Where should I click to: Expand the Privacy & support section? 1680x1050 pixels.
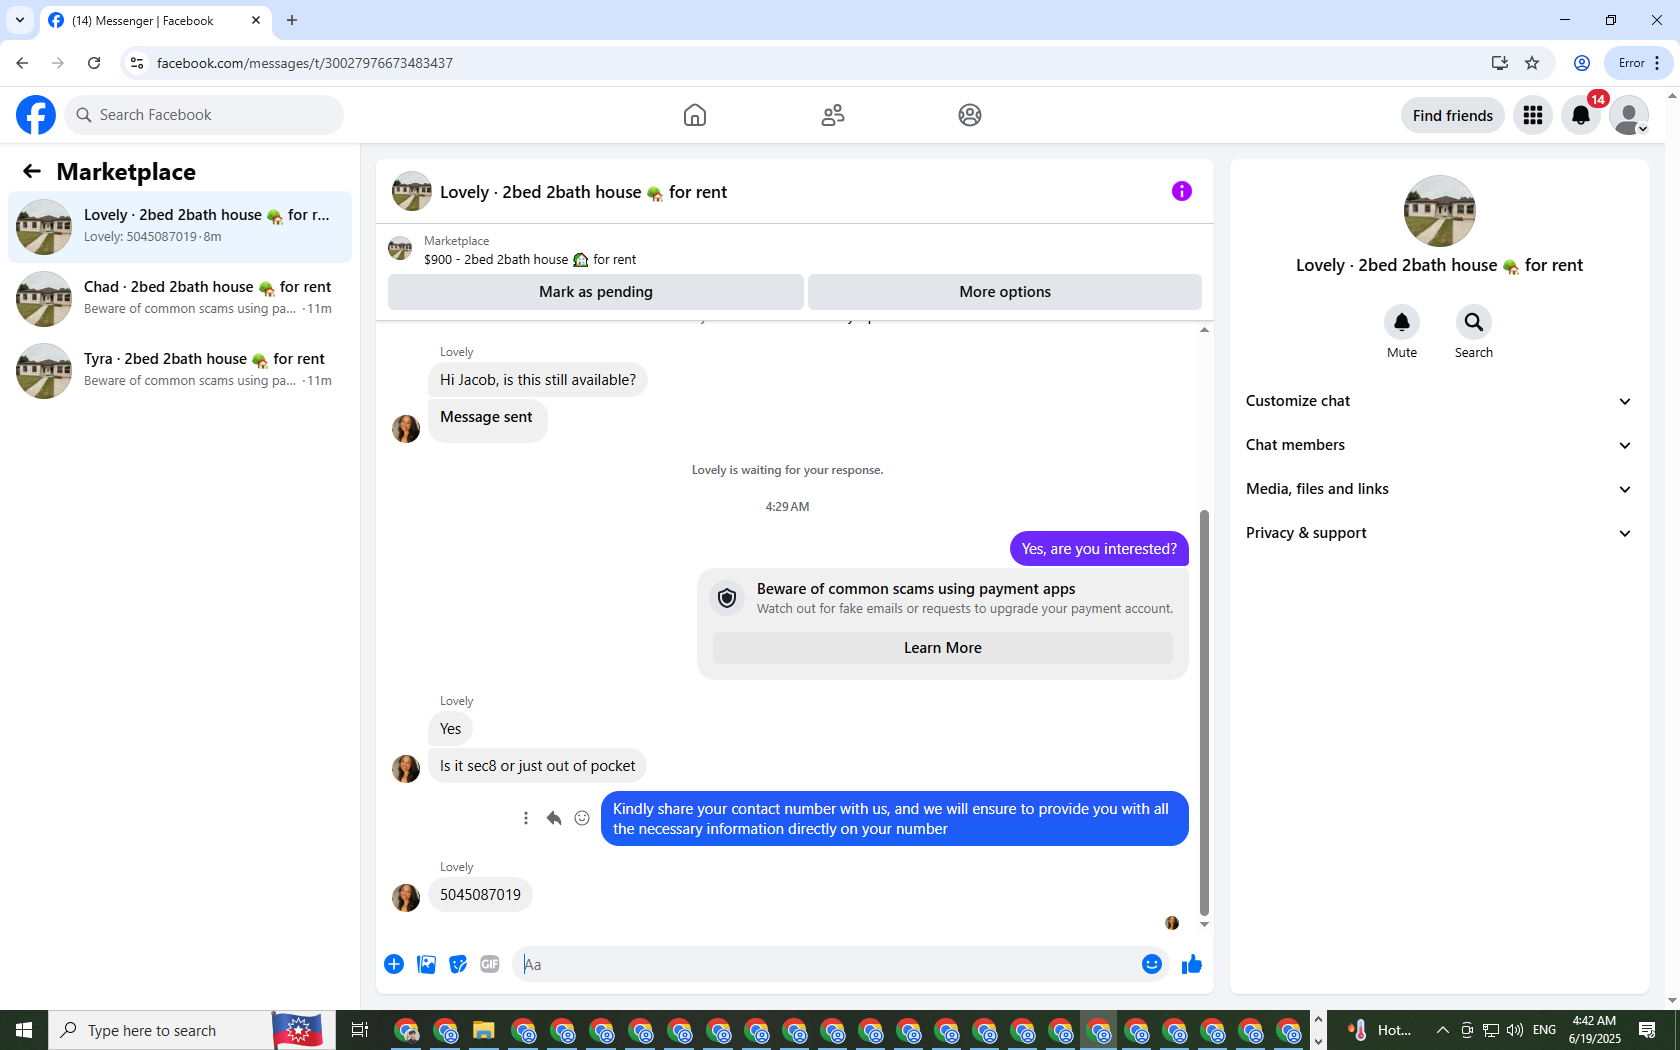tap(1439, 533)
